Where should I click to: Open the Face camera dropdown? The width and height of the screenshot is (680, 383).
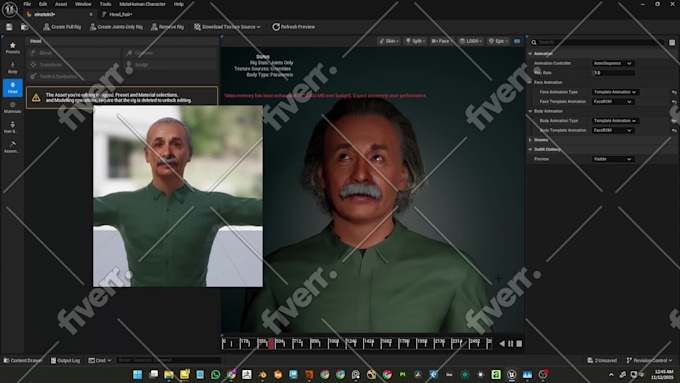coord(441,41)
